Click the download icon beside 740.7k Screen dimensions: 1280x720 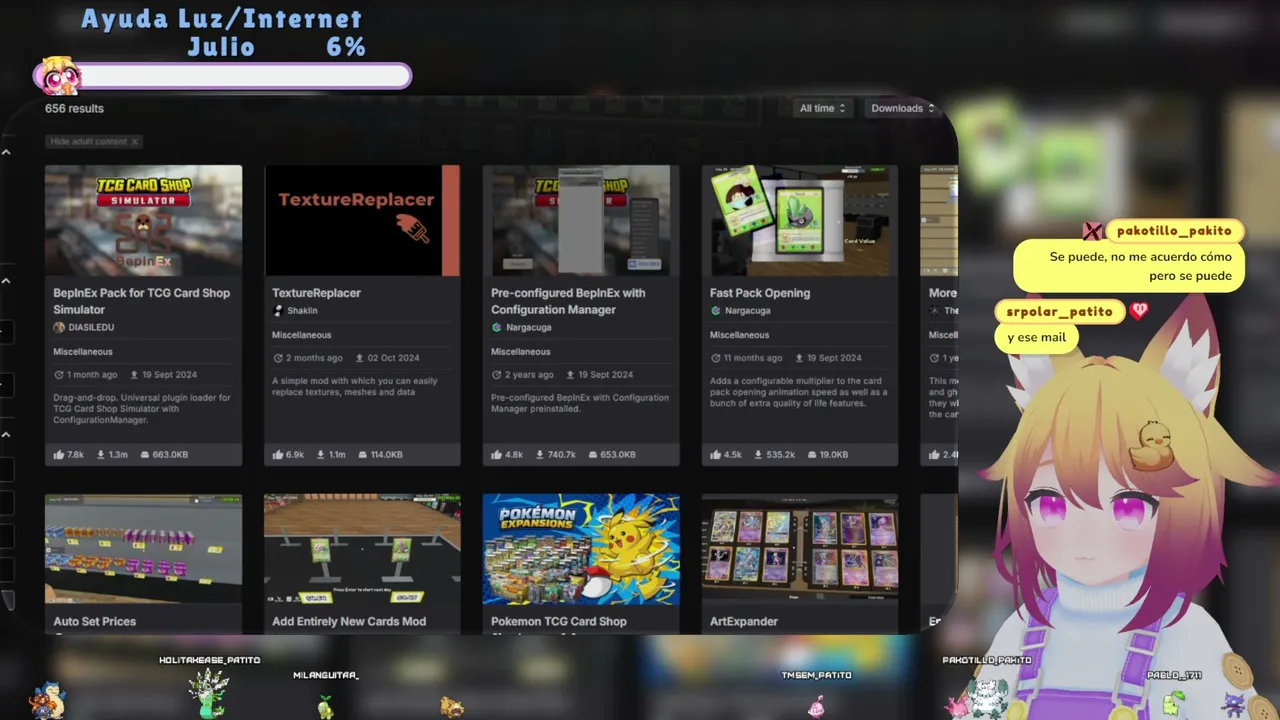[x=540, y=455]
